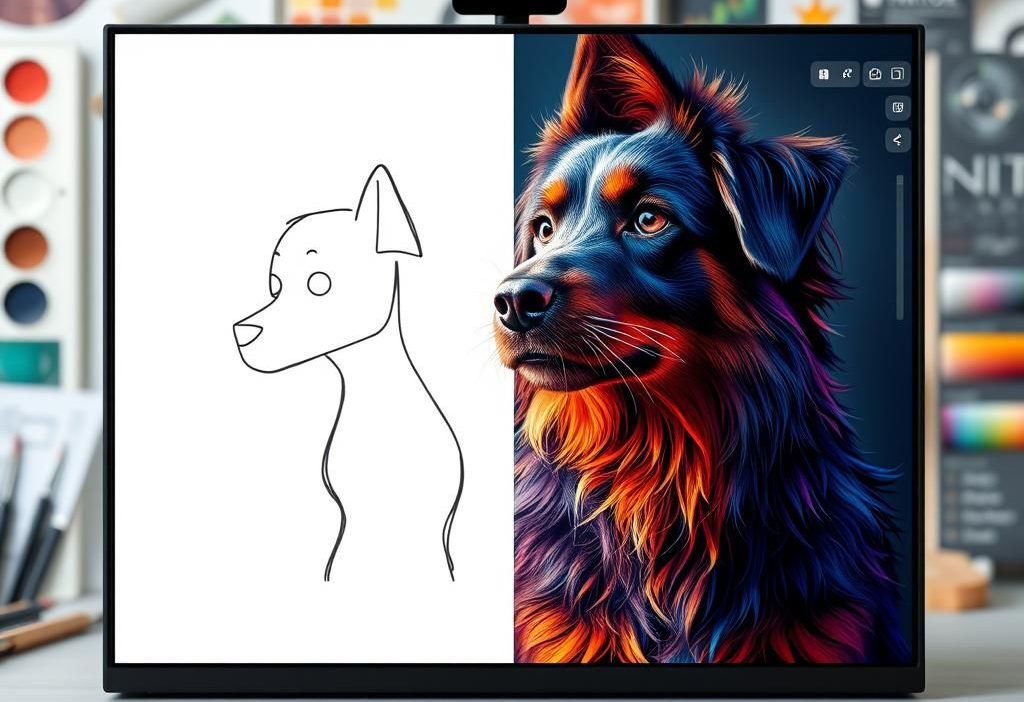Click the duplicate frame square icon

click(x=898, y=74)
